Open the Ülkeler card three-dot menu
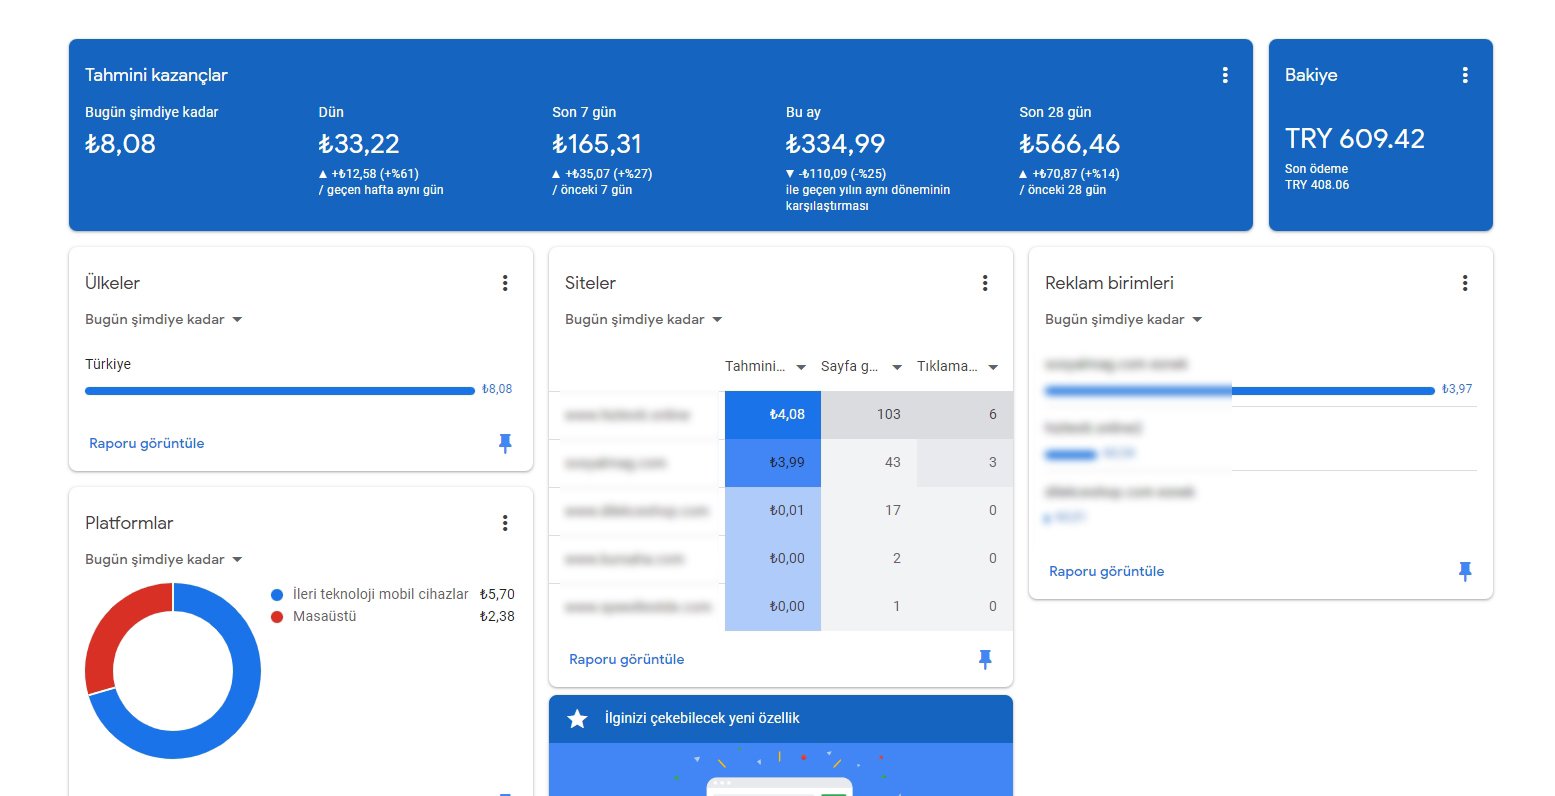 coord(505,283)
